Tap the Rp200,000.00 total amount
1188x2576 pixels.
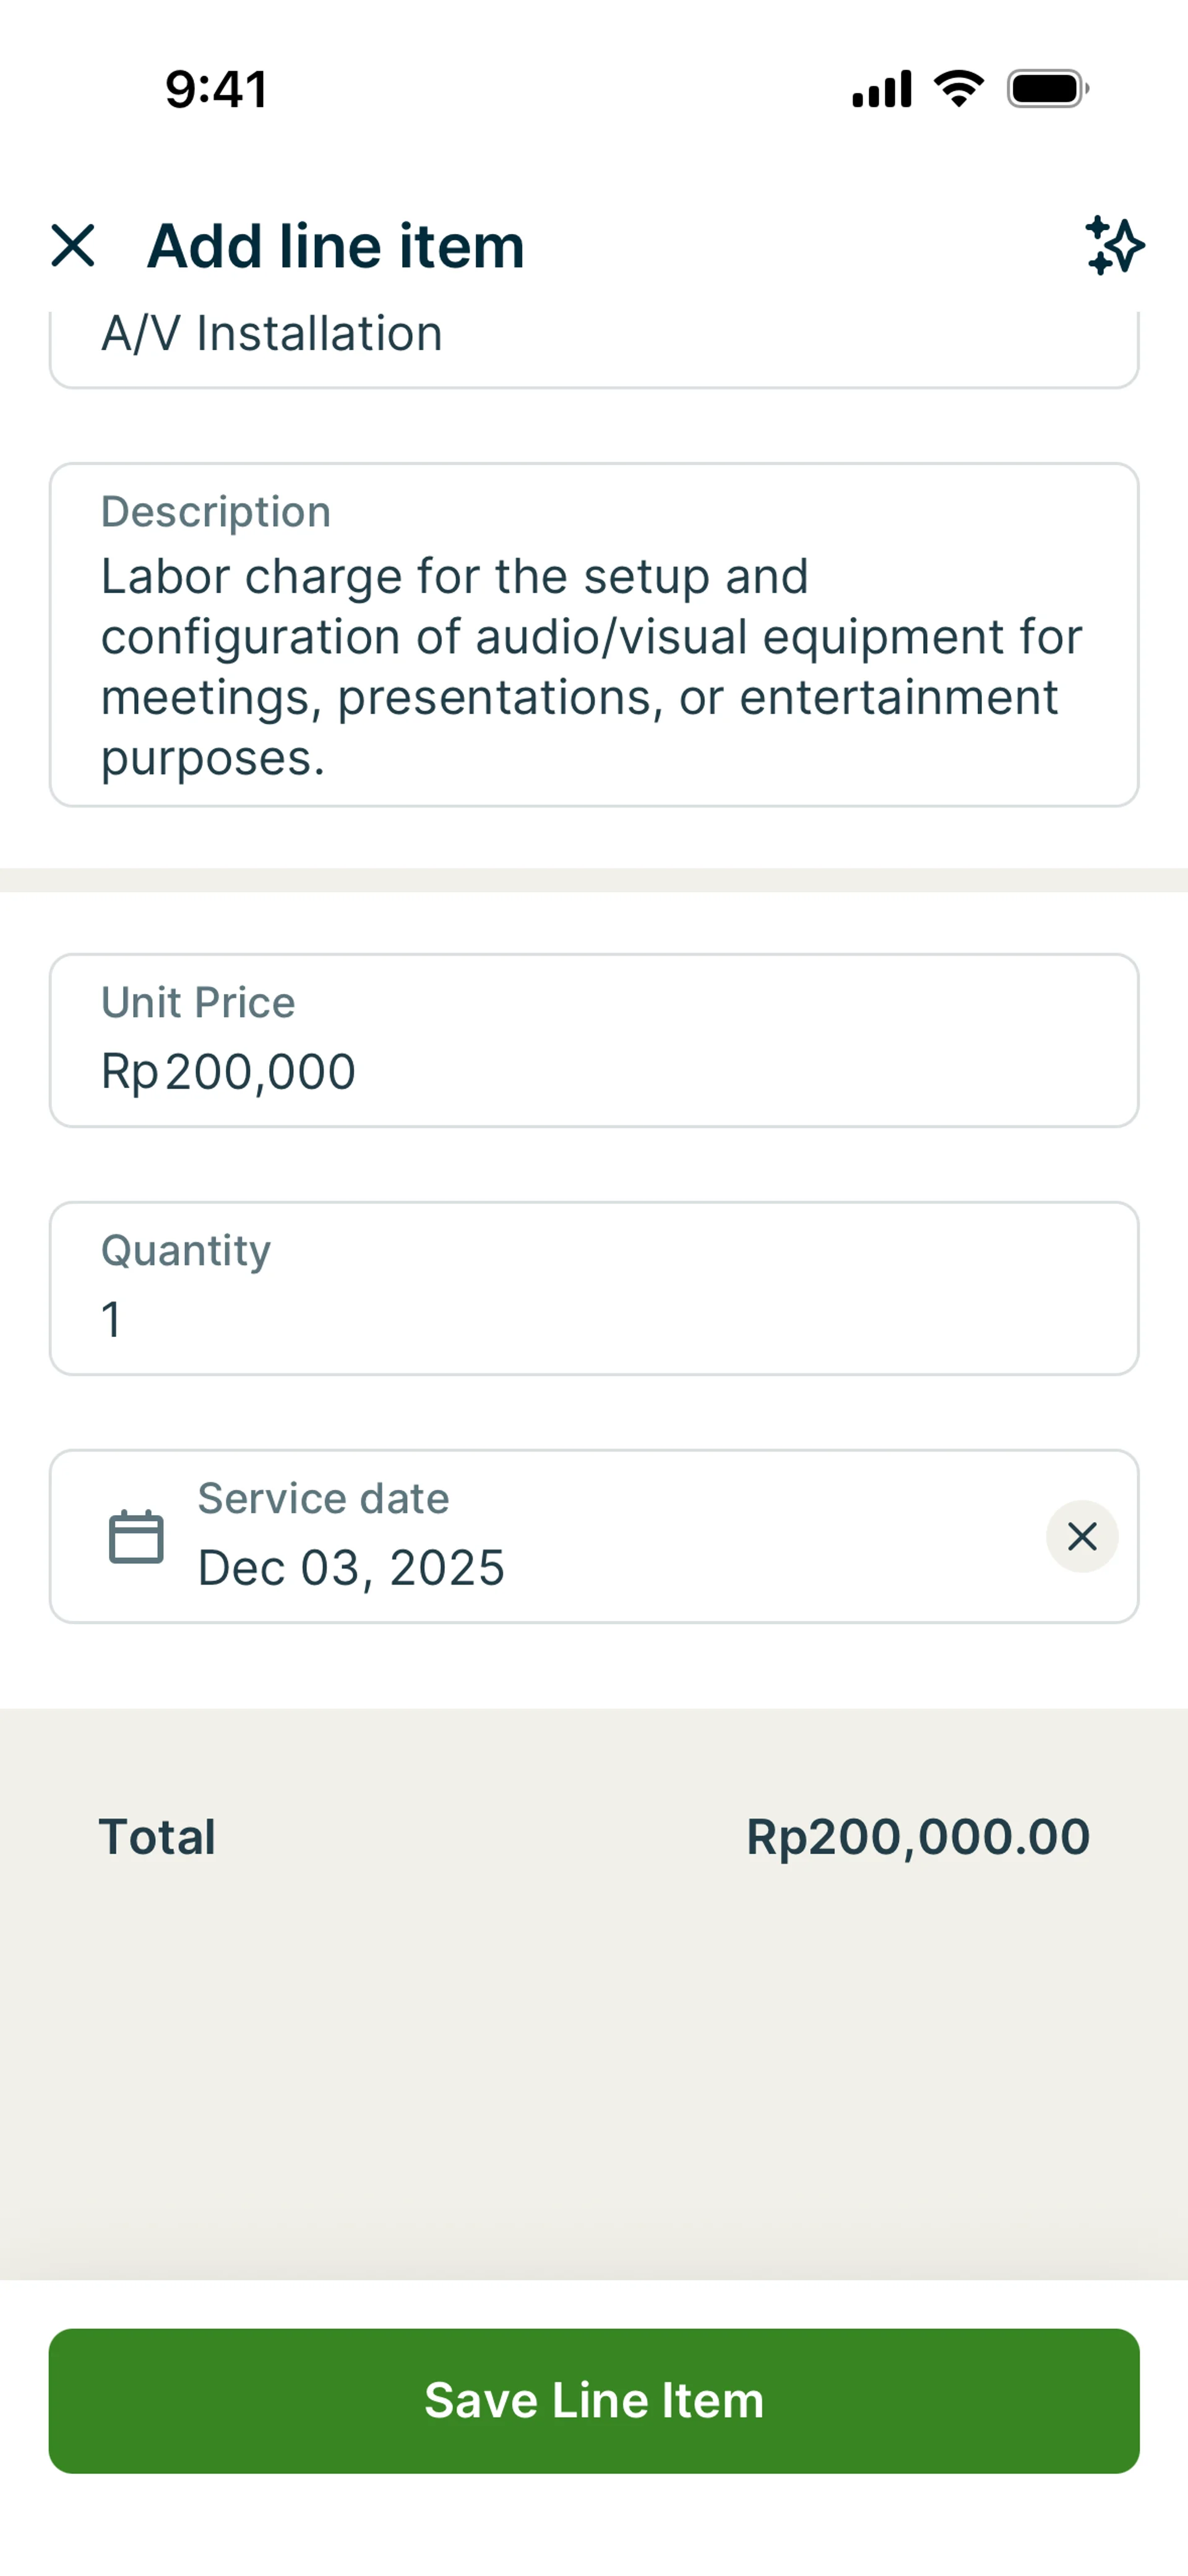[917, 1837]
